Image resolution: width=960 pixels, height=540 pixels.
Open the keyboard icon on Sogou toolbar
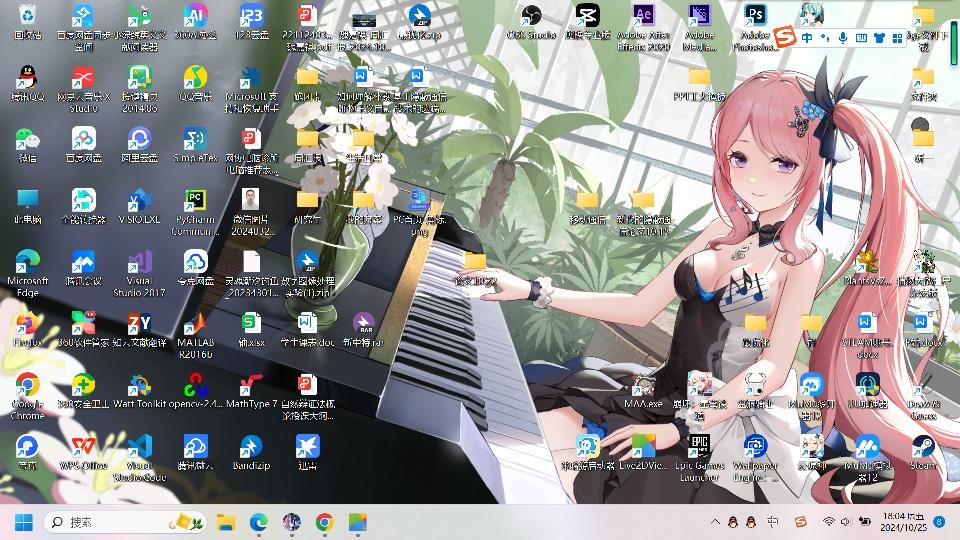[x=861, y=38]
